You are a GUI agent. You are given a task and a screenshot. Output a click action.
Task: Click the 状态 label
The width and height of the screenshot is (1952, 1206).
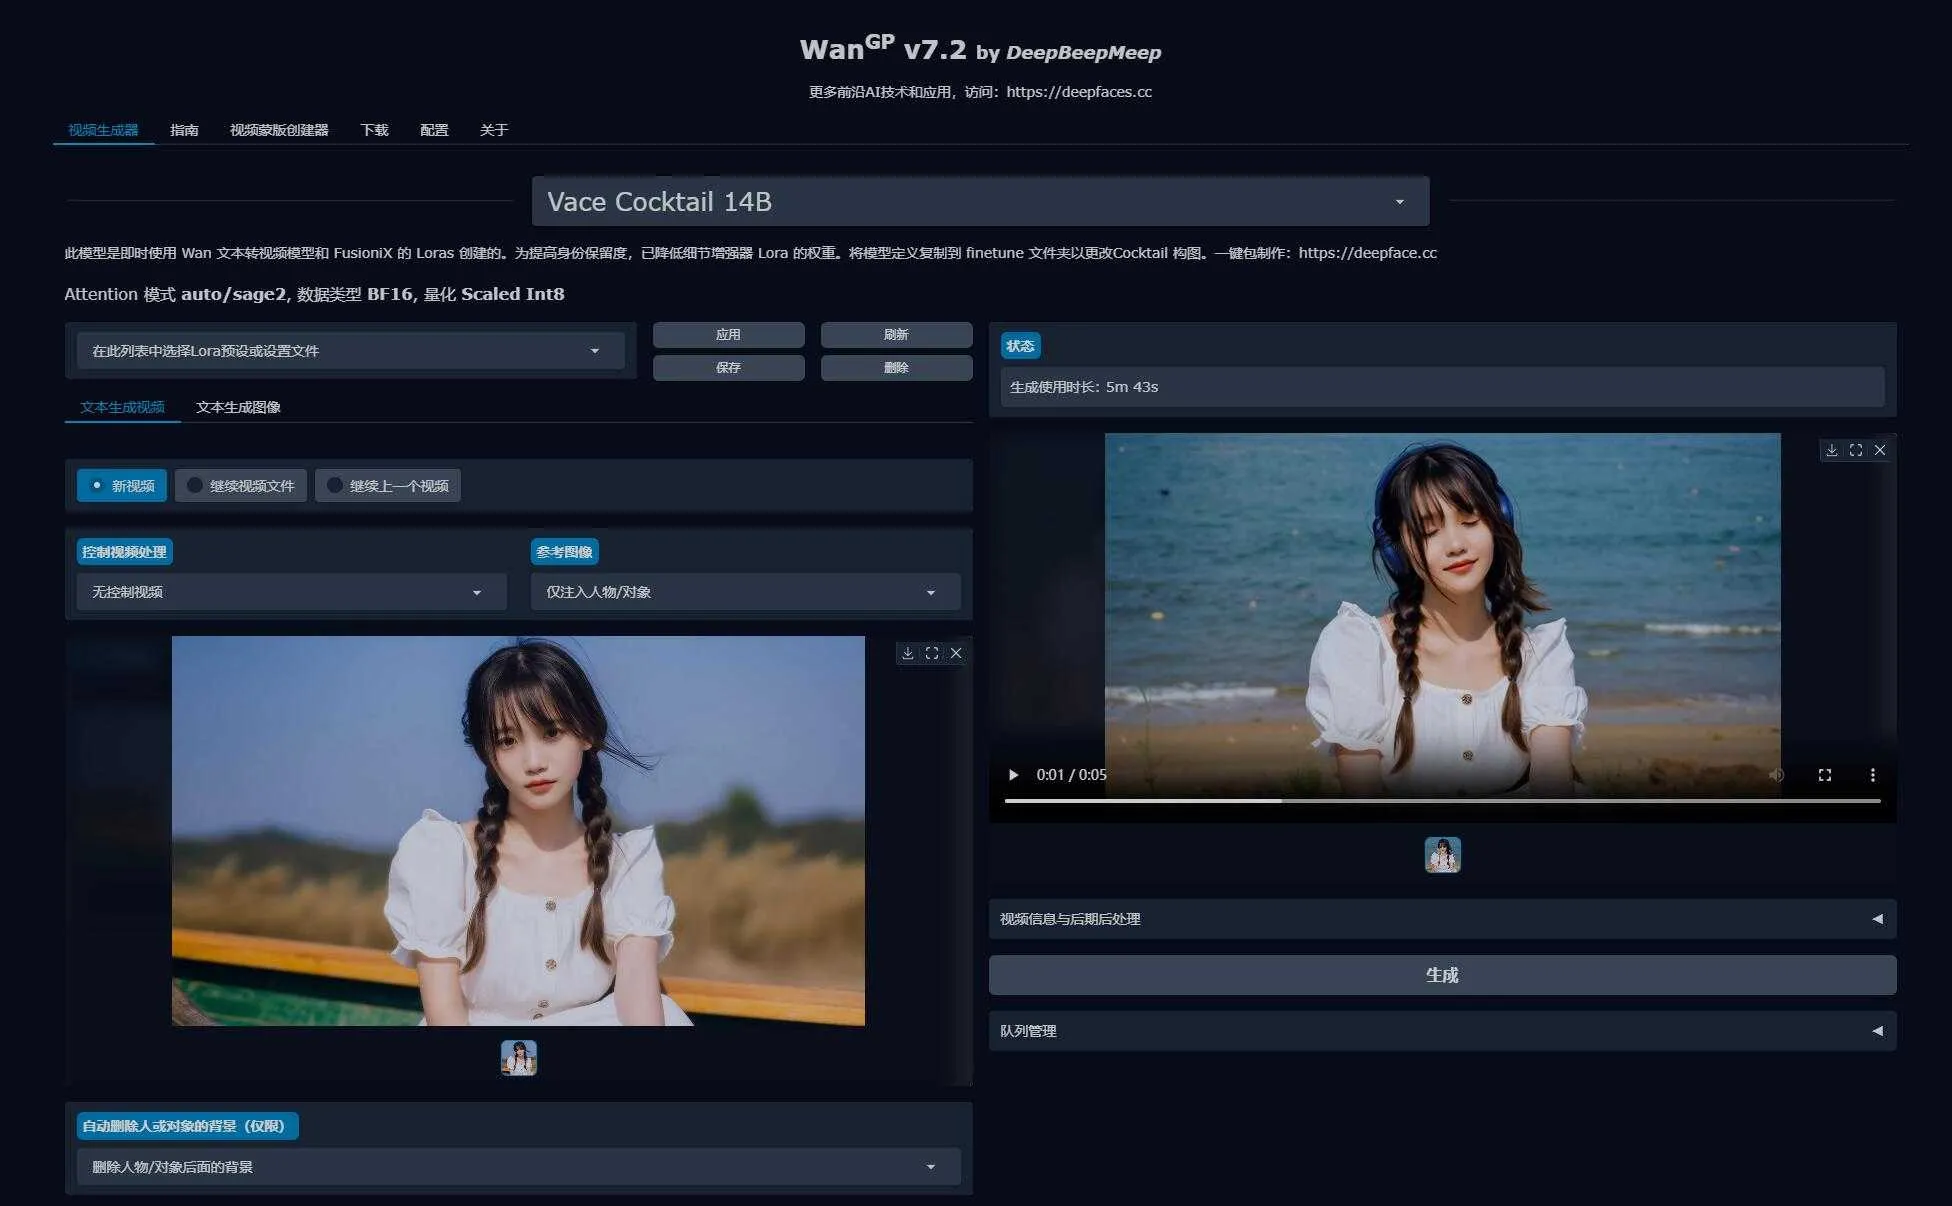click(x=1020, y=346)
